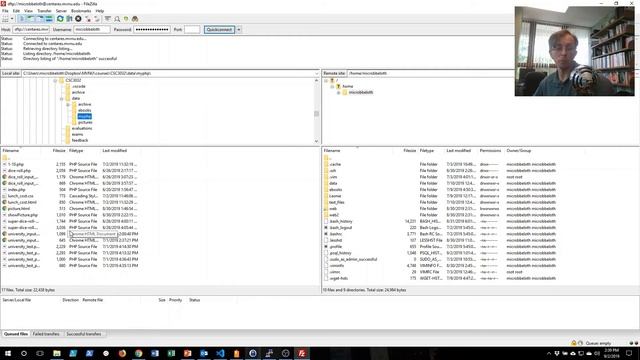
Task: Click the disconnect from server icon
Action: pyautogui.click(x=88, y=19)
